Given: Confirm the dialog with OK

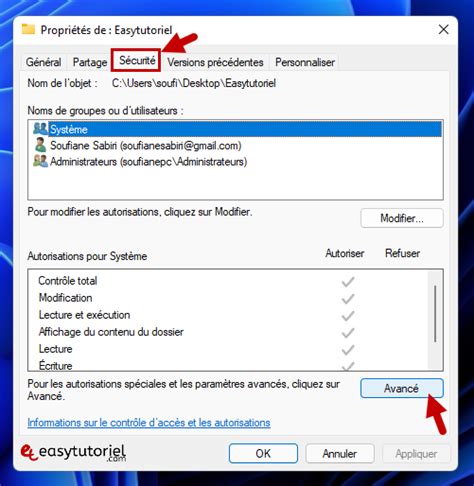Looking at the screenshot, I should point(263,453).
